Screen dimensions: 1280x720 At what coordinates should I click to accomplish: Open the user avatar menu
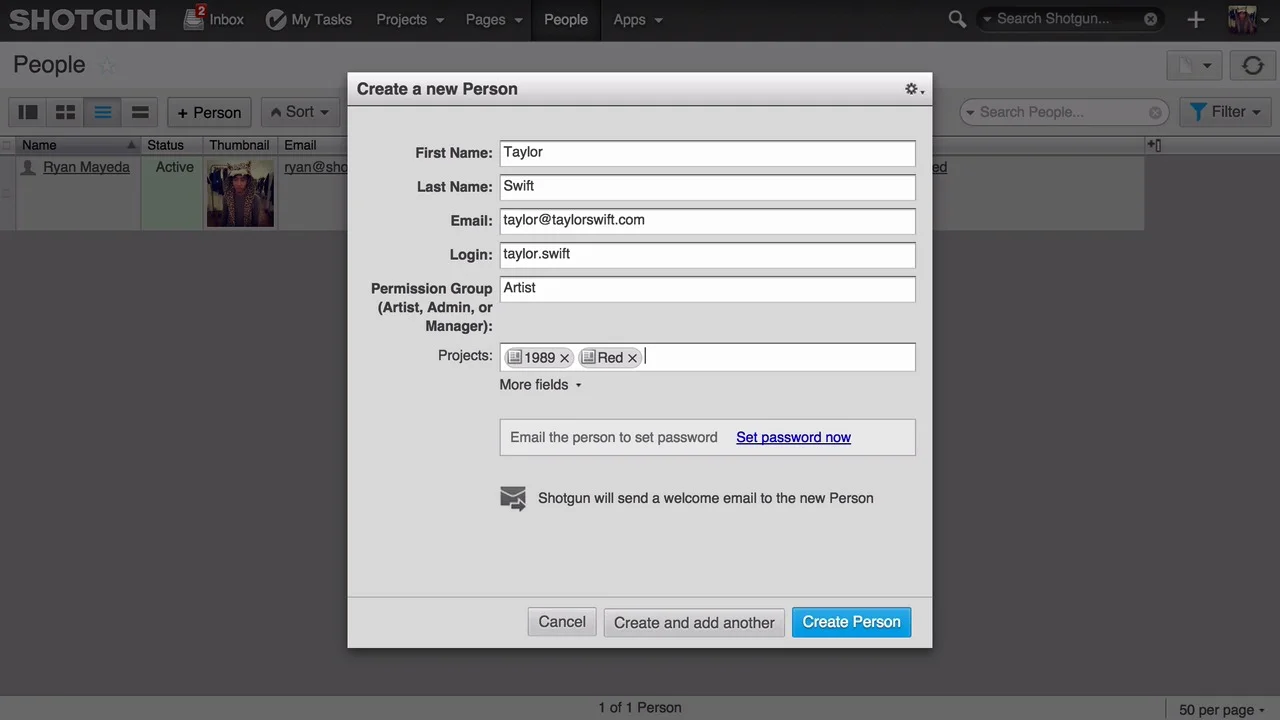click(x=1247, y=19)
